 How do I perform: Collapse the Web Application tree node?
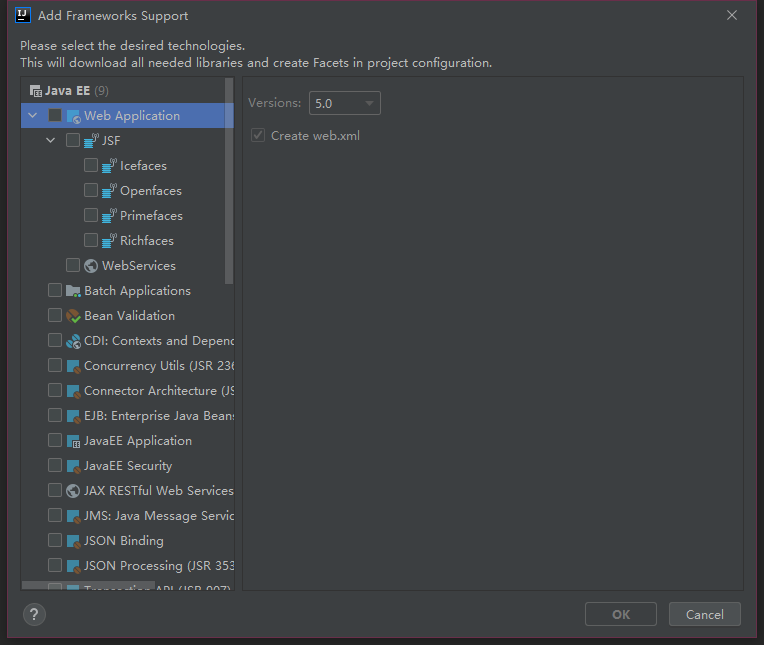click(x=33, y=115)
